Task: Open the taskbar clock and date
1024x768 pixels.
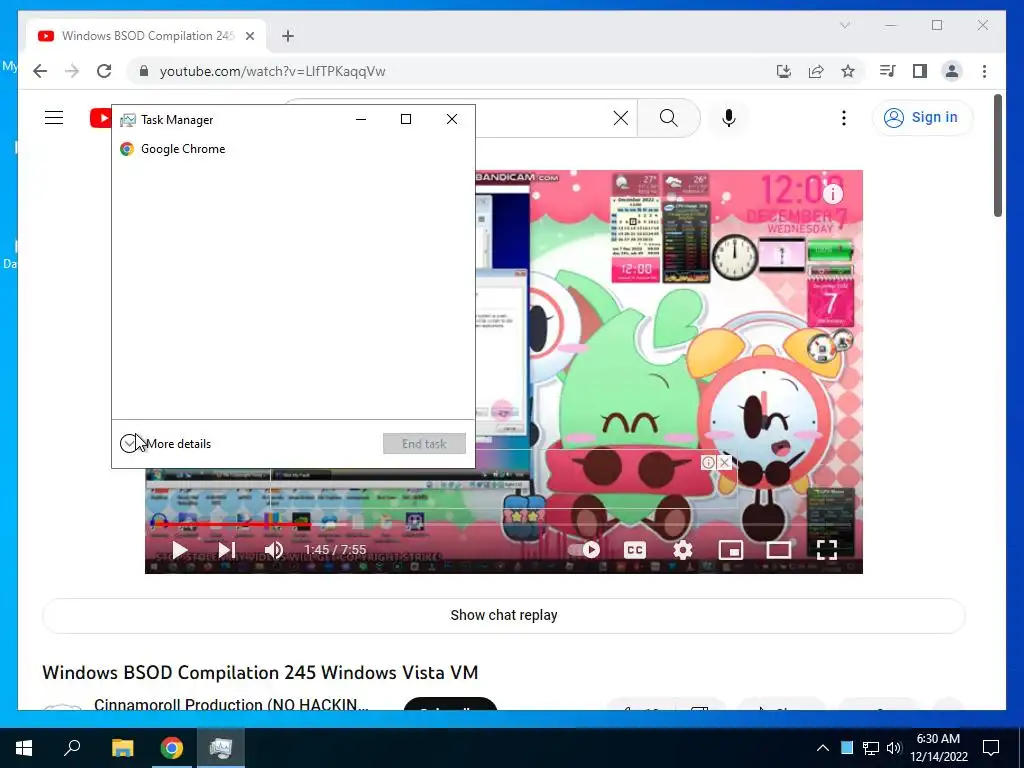Action: [938, 748]
